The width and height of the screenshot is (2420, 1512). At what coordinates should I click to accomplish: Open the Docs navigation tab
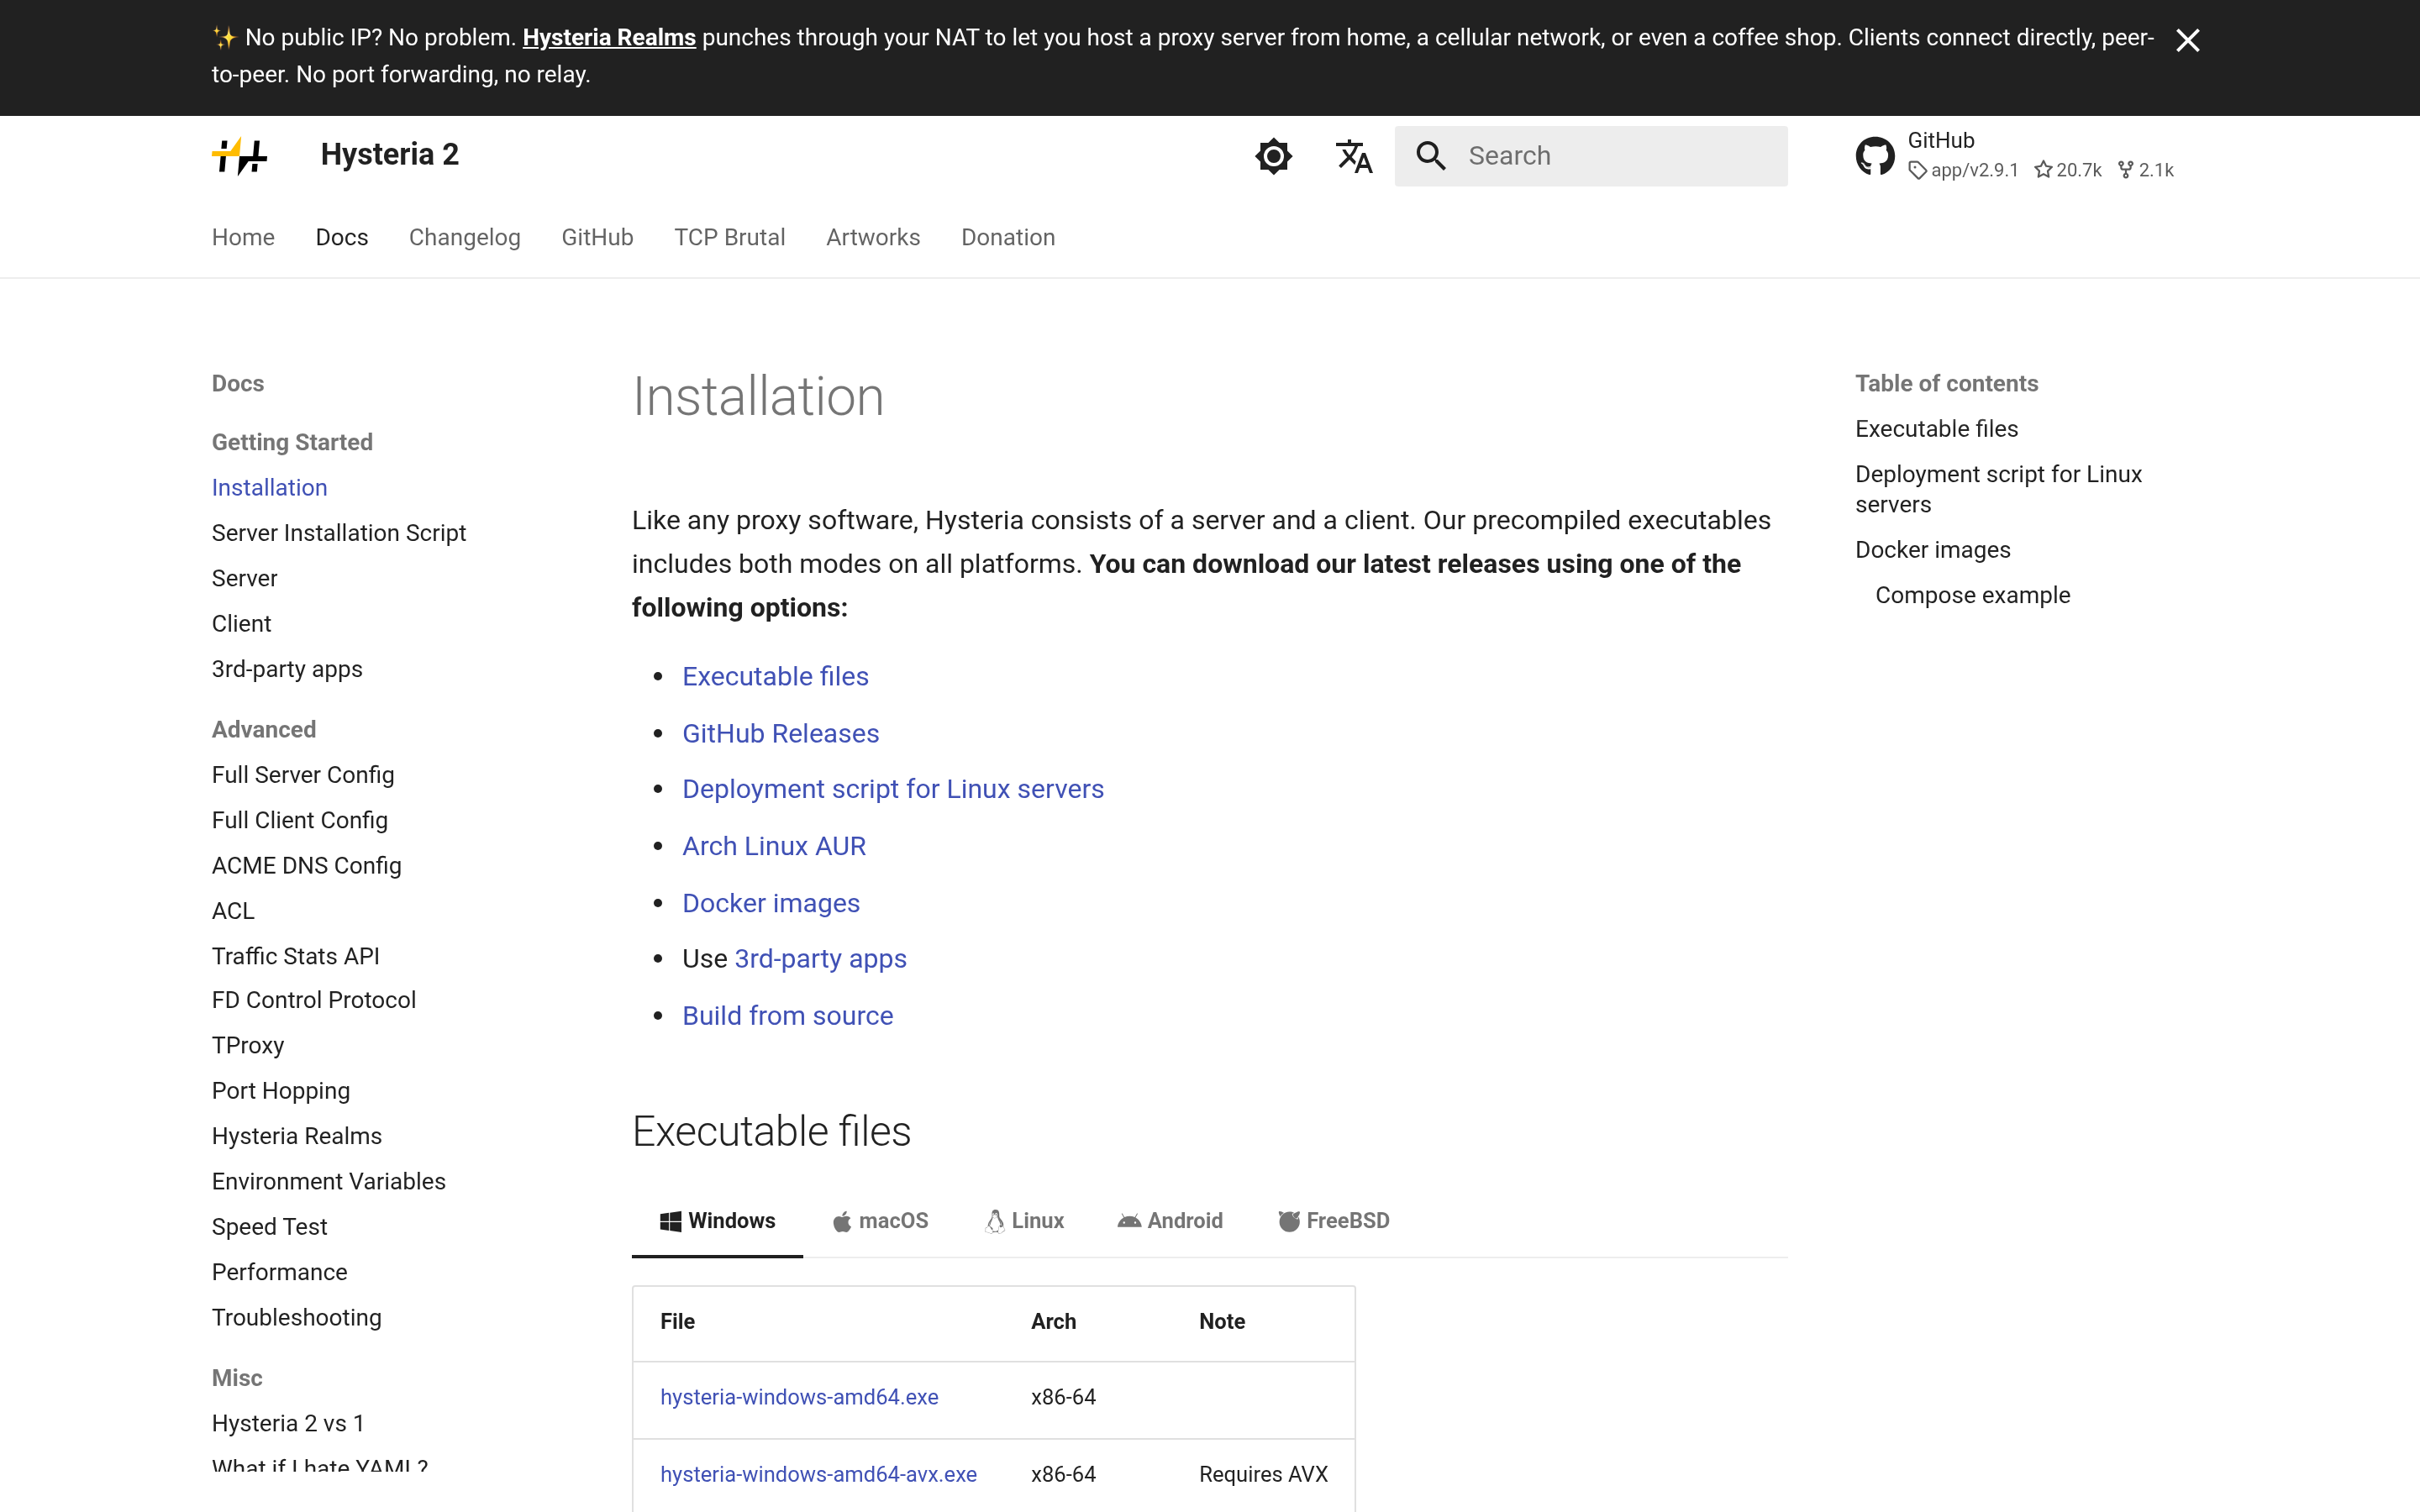pos(342,237)
